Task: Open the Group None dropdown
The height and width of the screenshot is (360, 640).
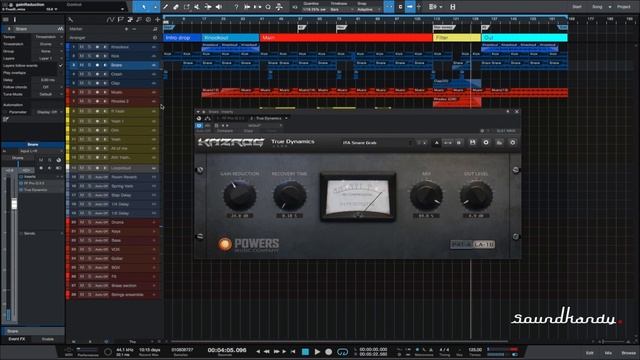Action: (x=48, y=51)
